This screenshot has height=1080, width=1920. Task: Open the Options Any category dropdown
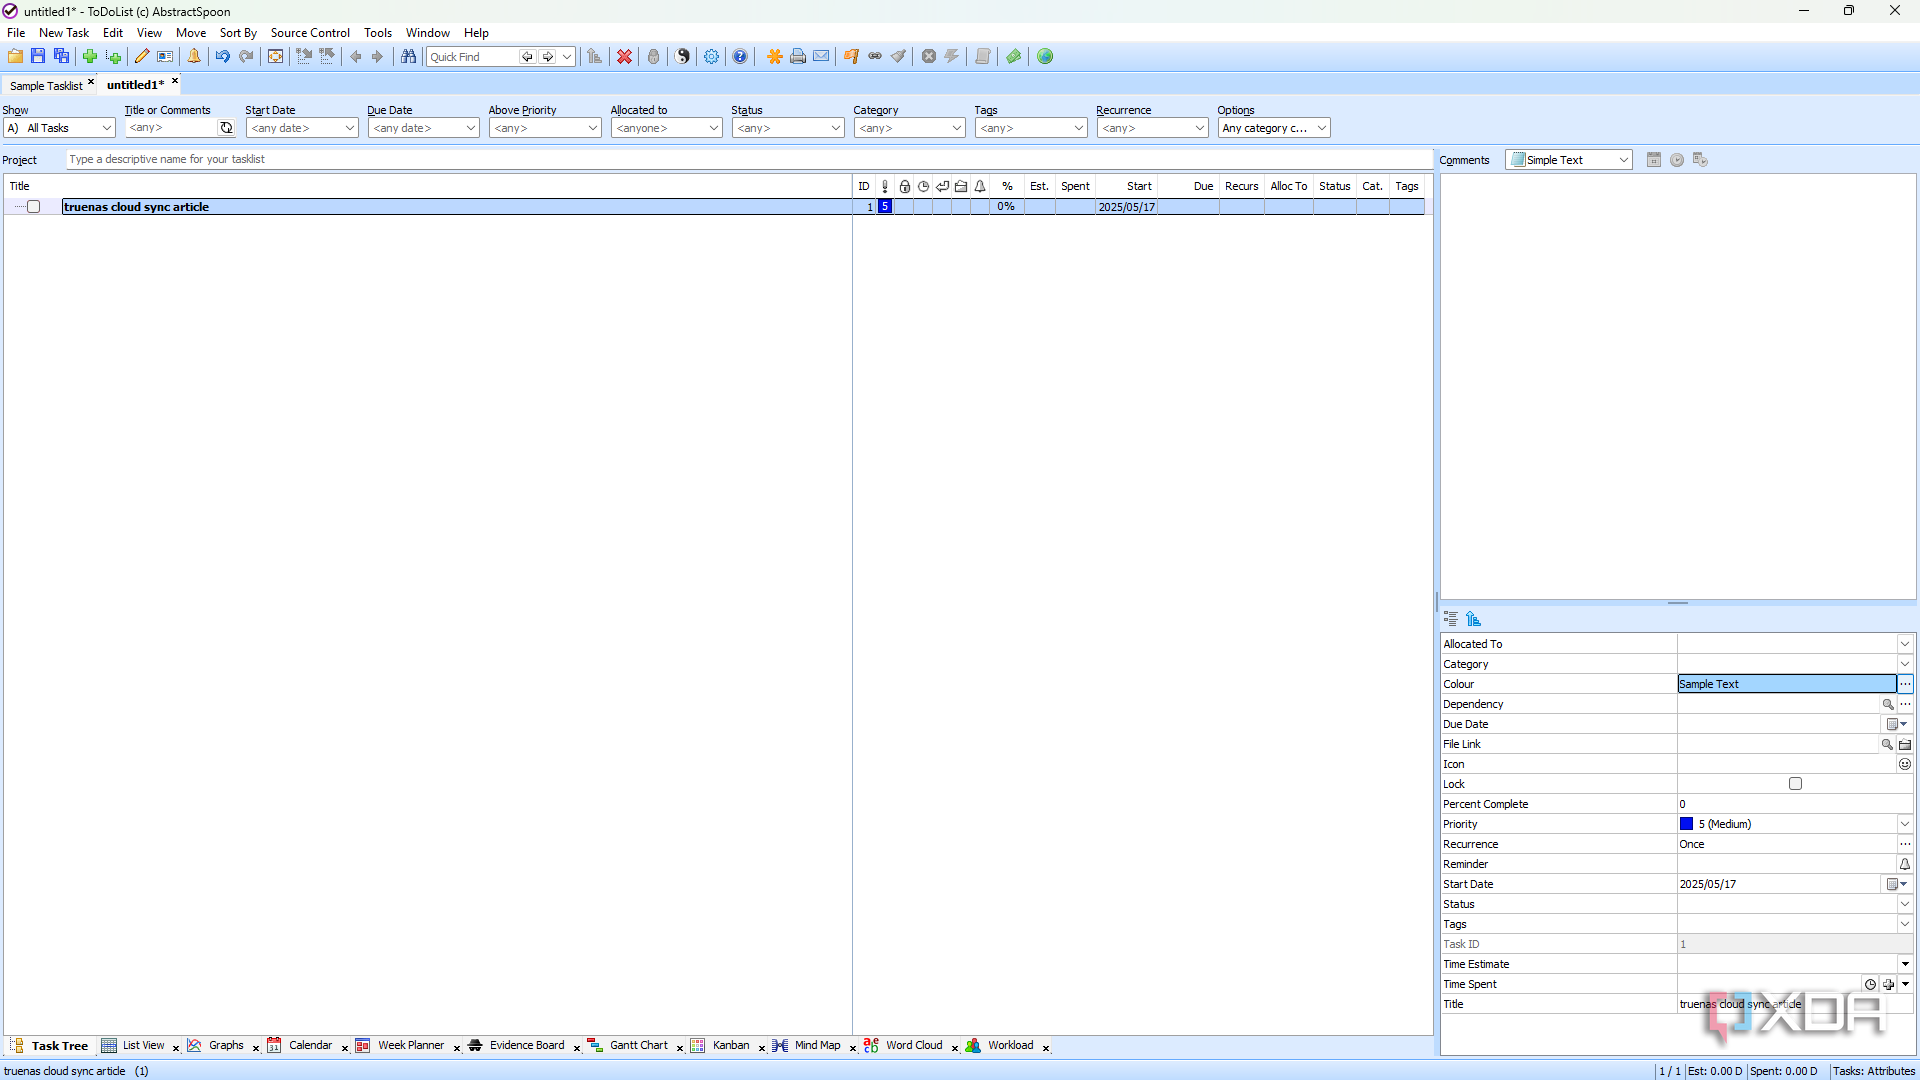1274,128
